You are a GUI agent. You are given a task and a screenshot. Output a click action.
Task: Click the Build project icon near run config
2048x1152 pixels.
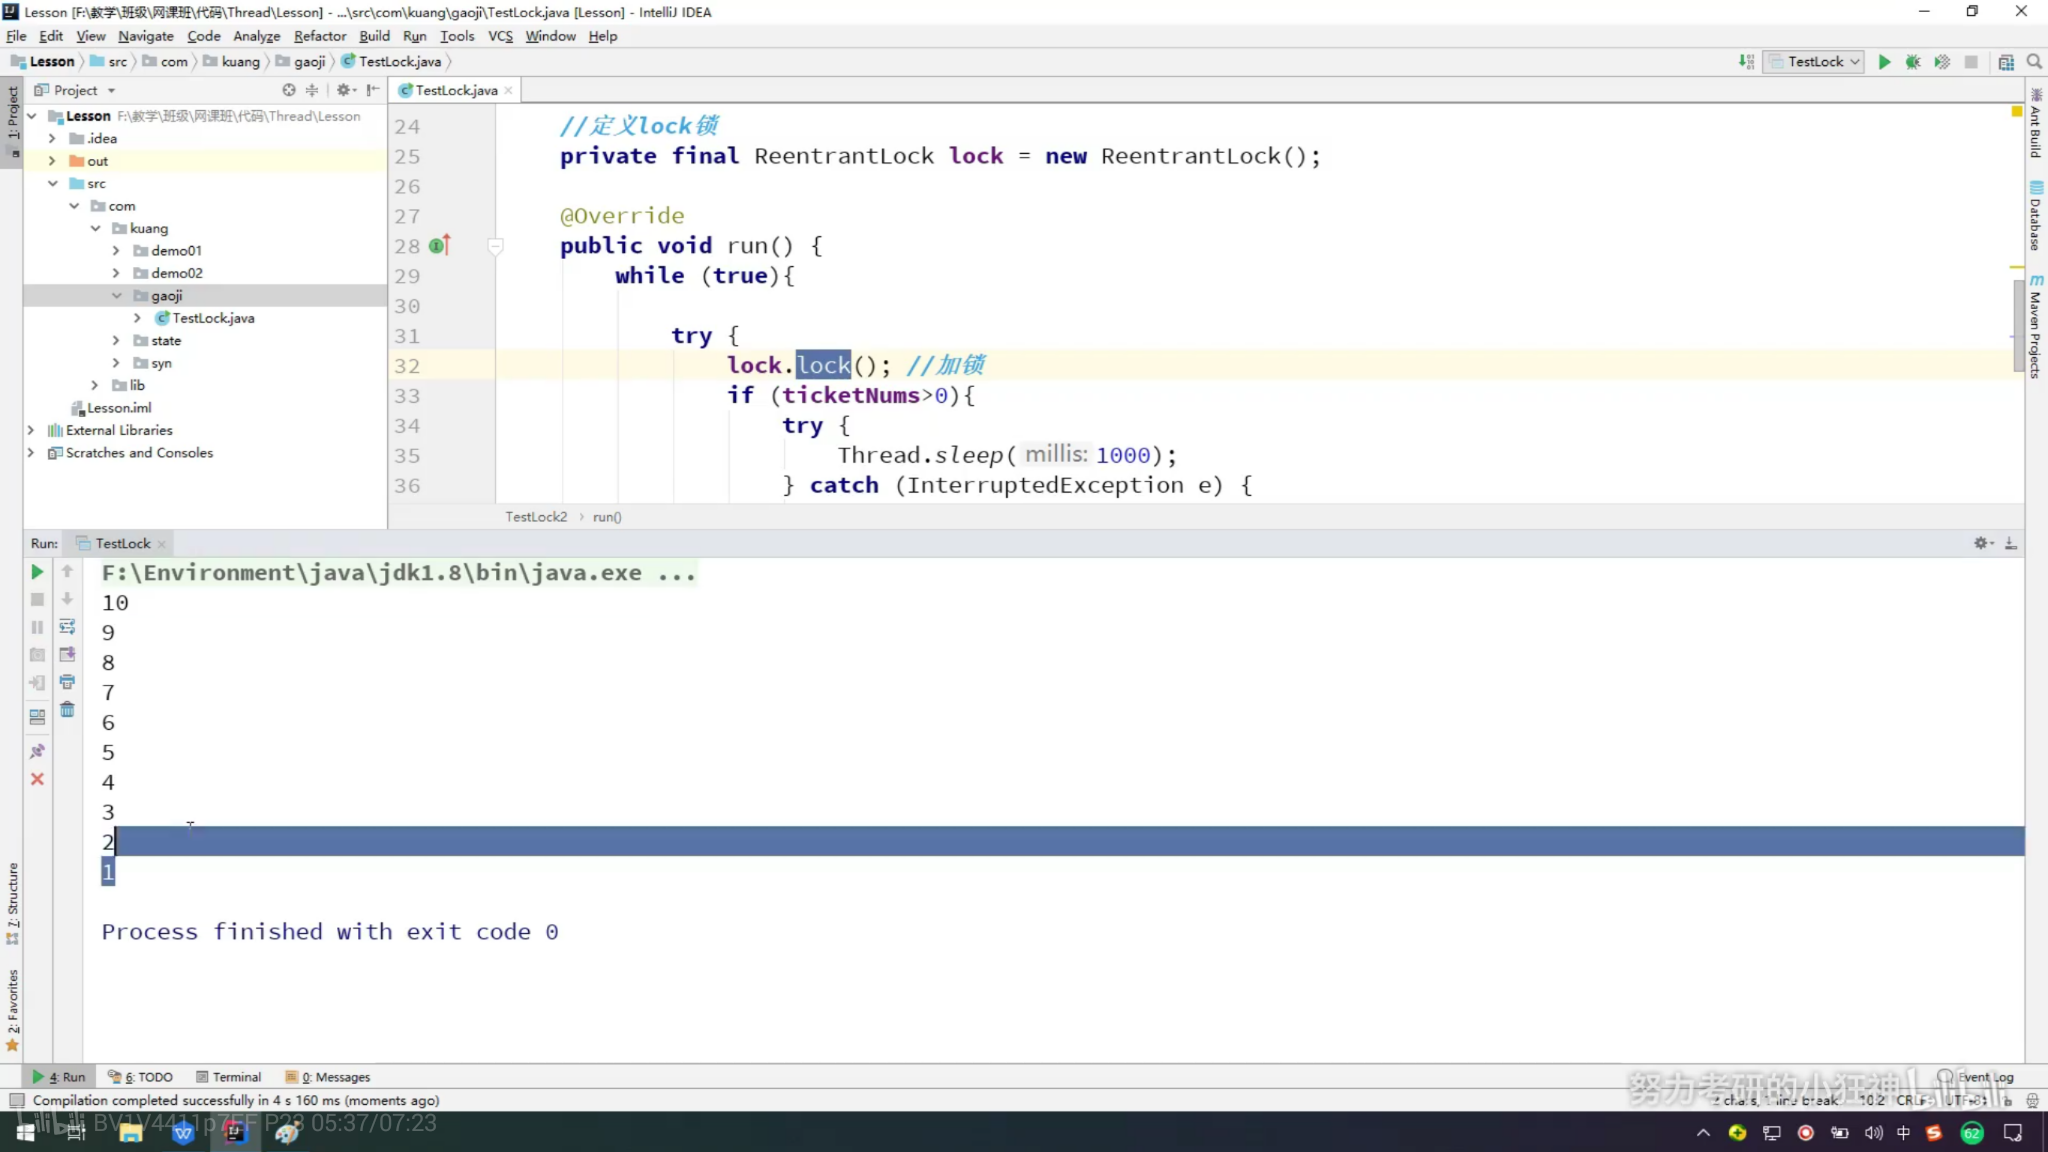pos(1746,62)
